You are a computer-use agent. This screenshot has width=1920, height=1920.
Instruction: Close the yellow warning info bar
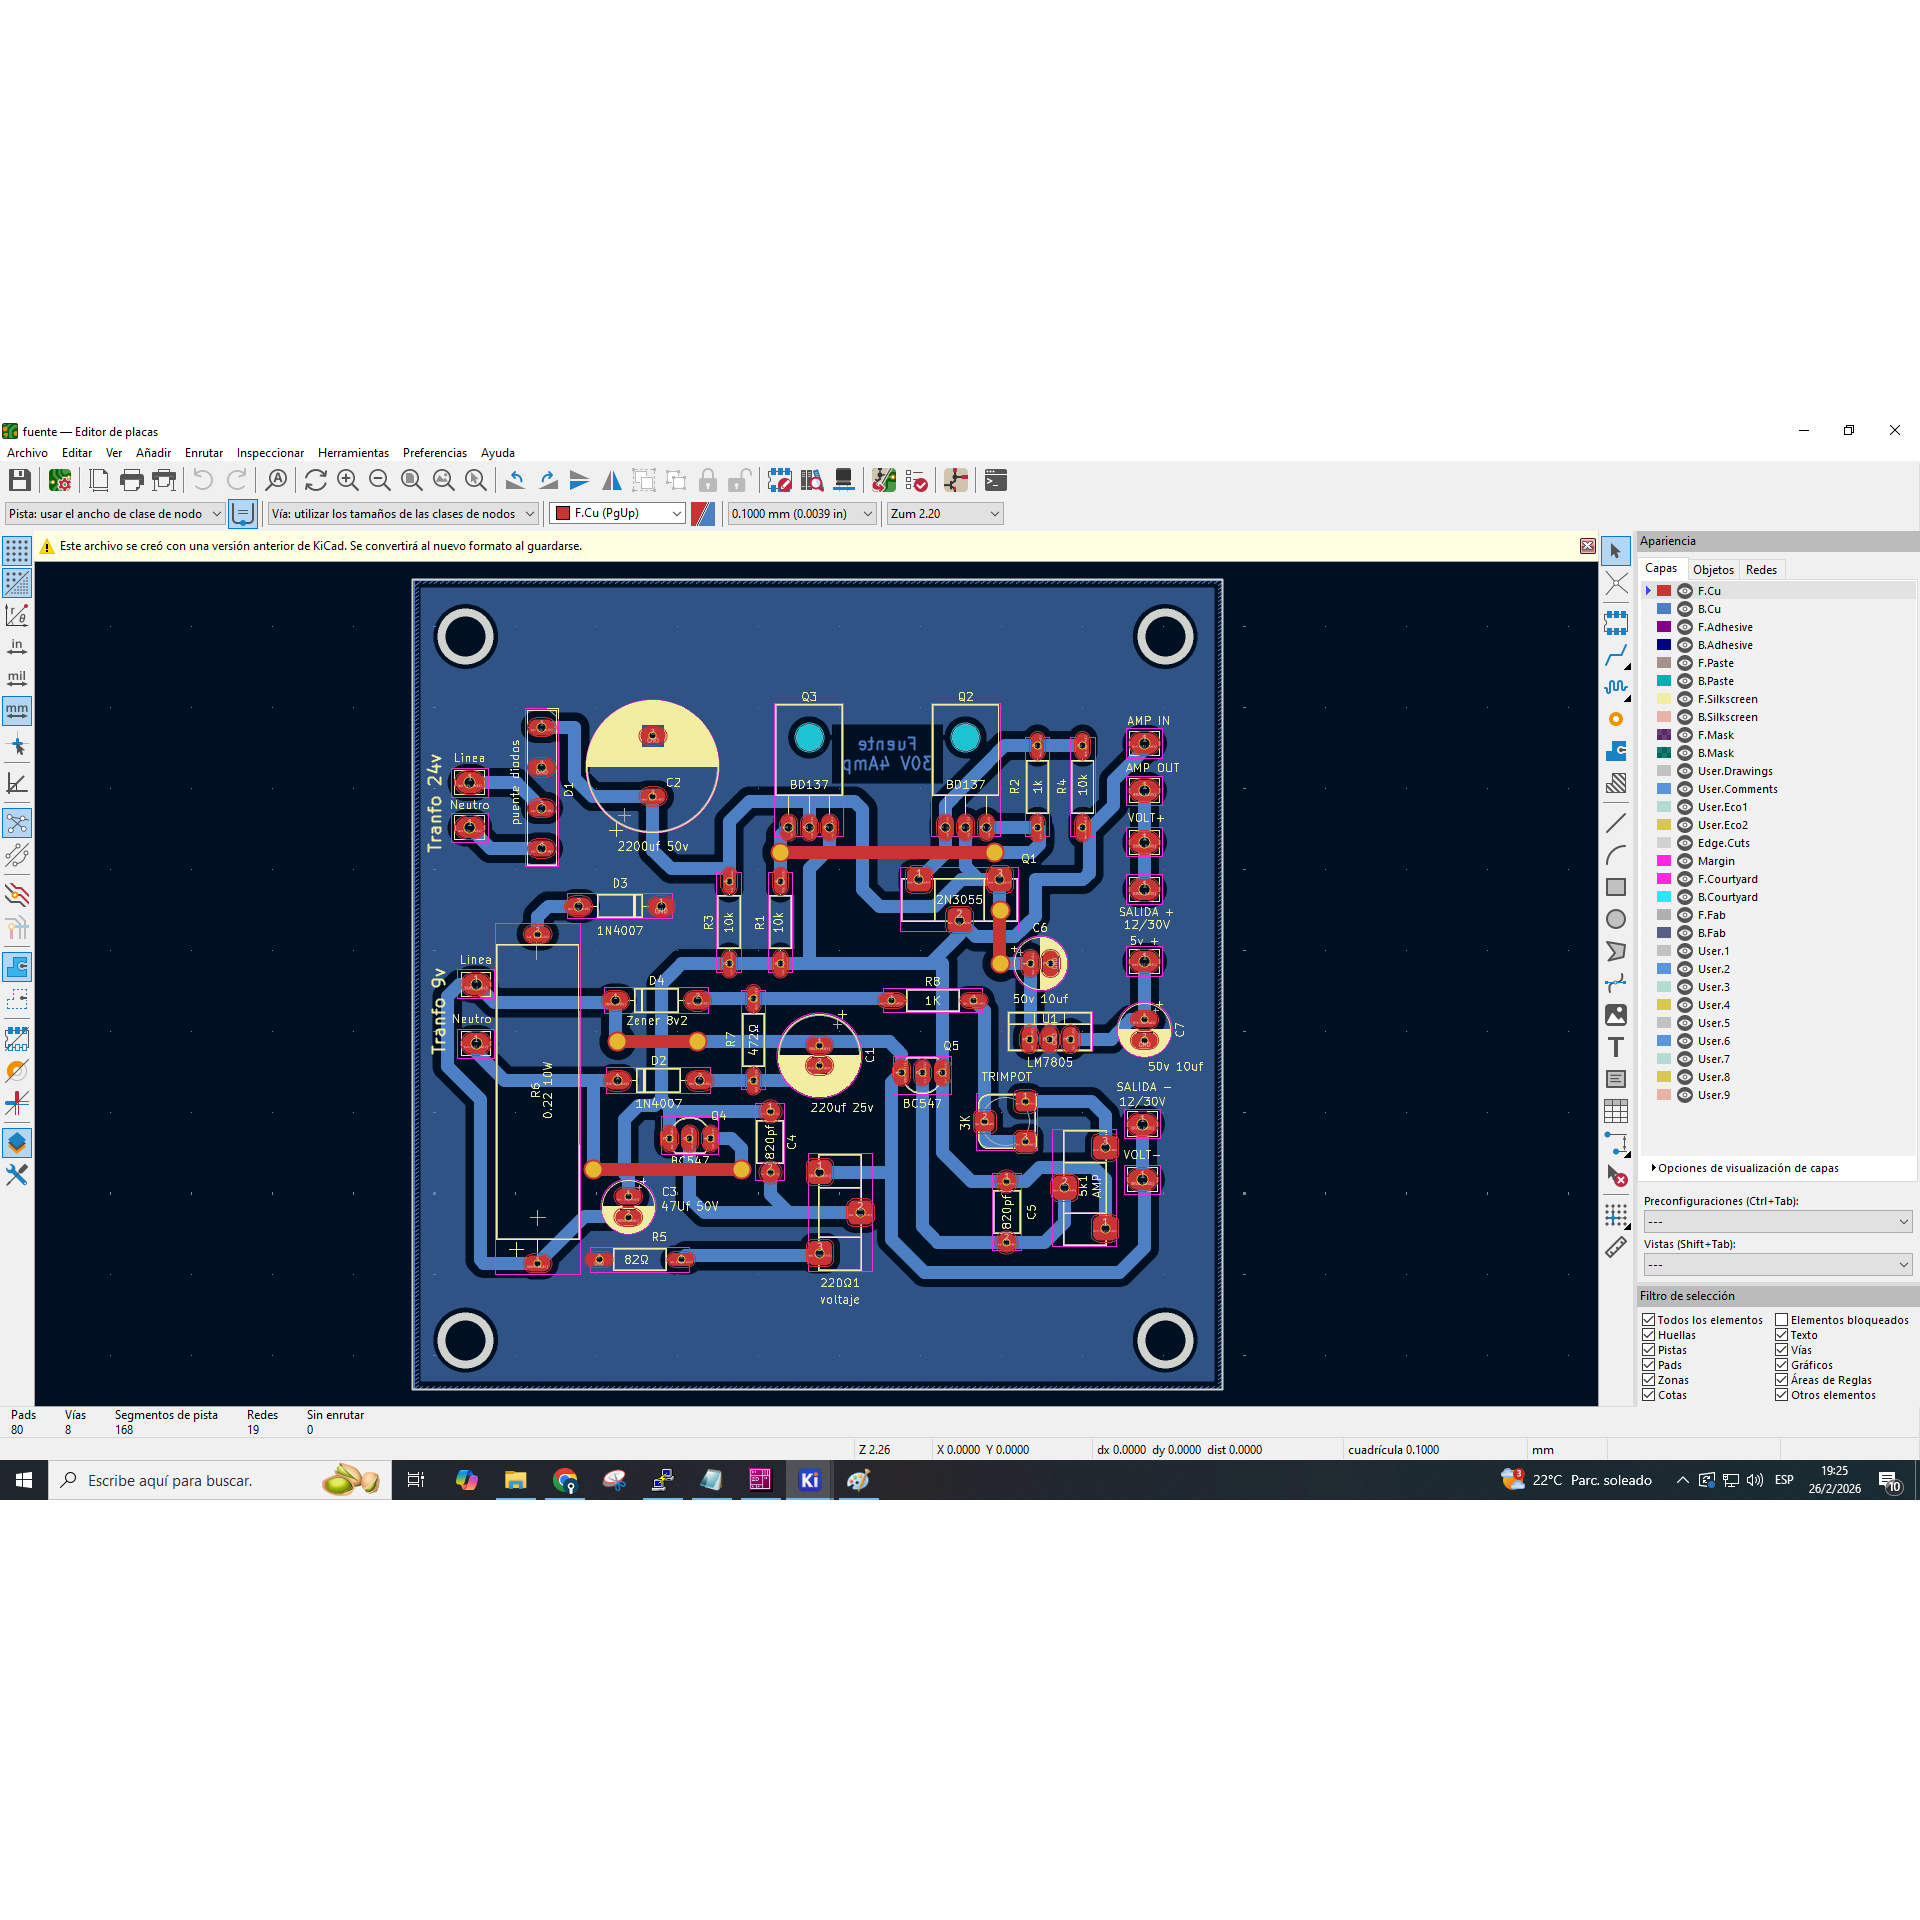click(1587, 546)
